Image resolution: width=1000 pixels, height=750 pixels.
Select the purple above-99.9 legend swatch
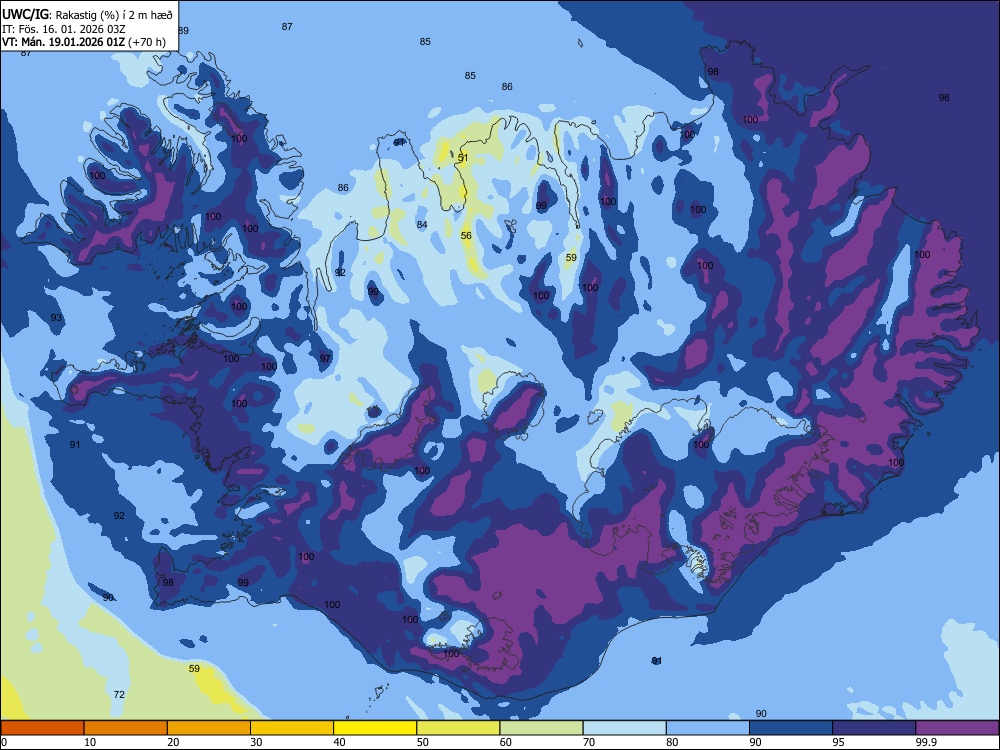[957, 728]
